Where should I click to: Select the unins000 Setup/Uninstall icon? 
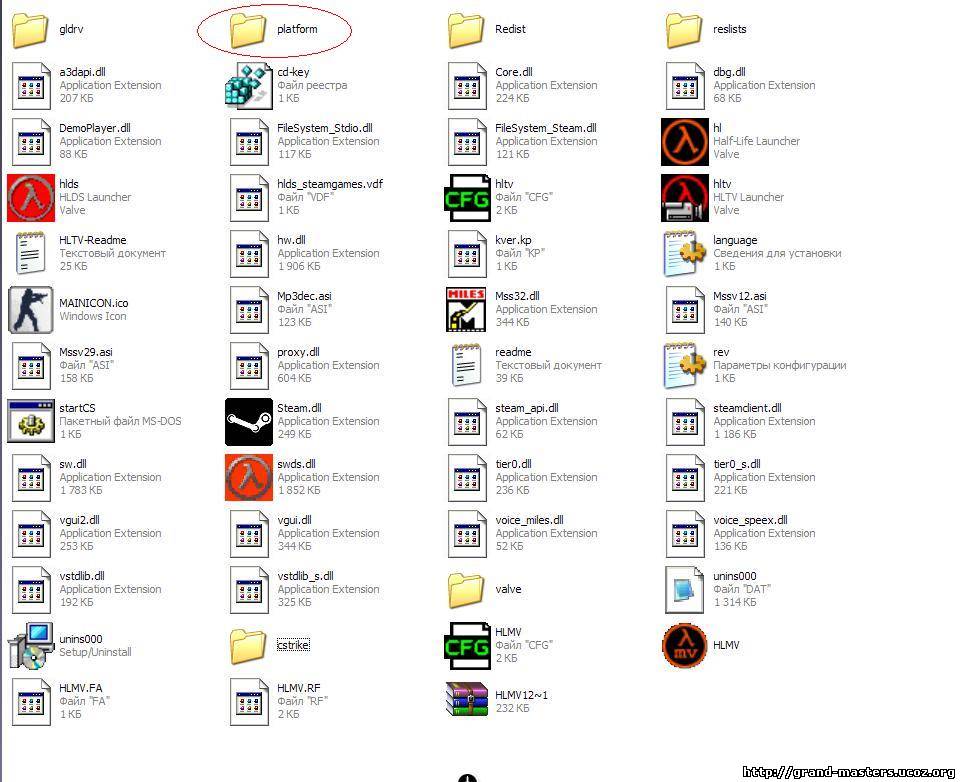(31, 645)
